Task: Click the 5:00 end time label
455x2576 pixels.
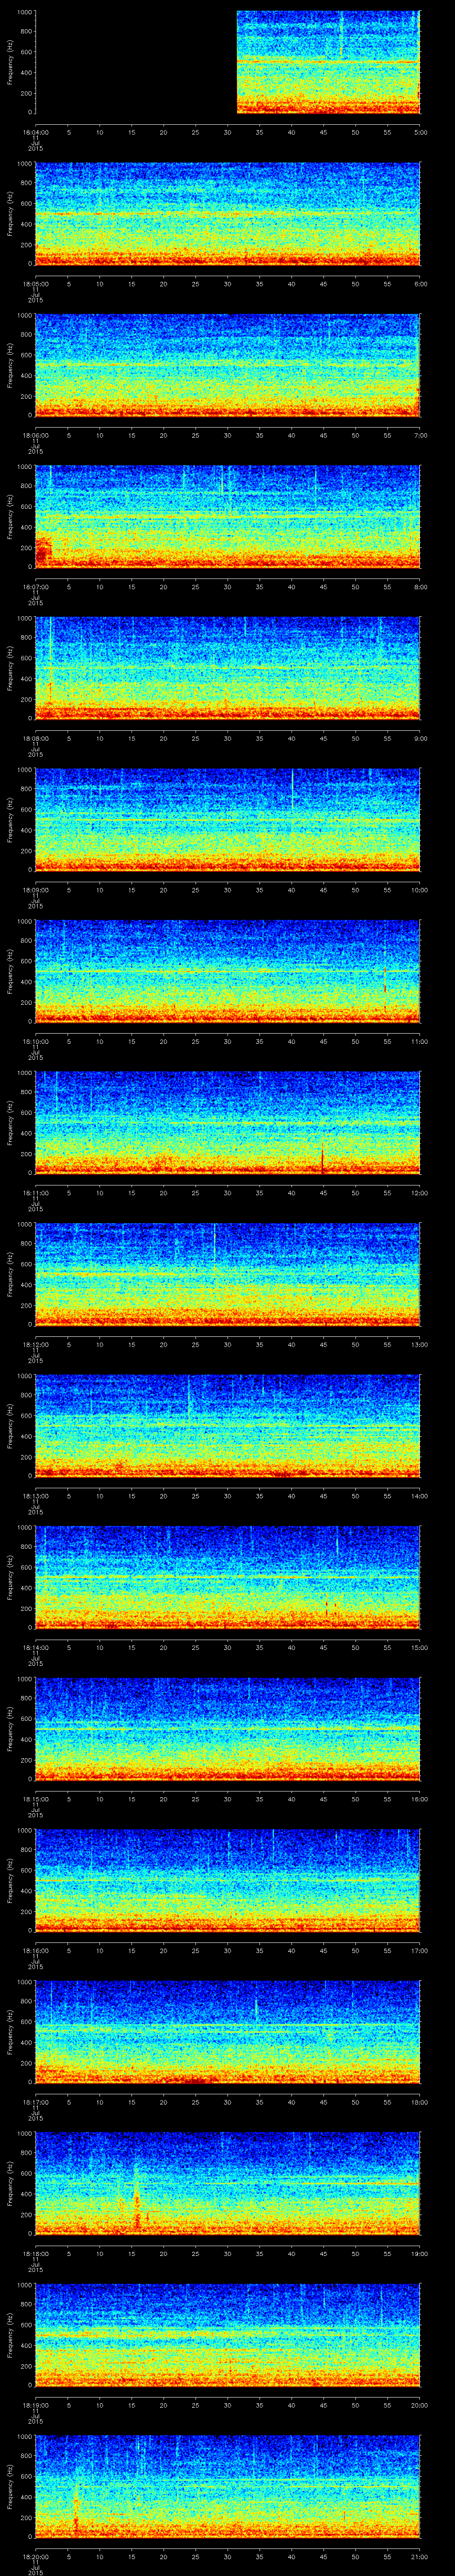Action: point(420,132)
